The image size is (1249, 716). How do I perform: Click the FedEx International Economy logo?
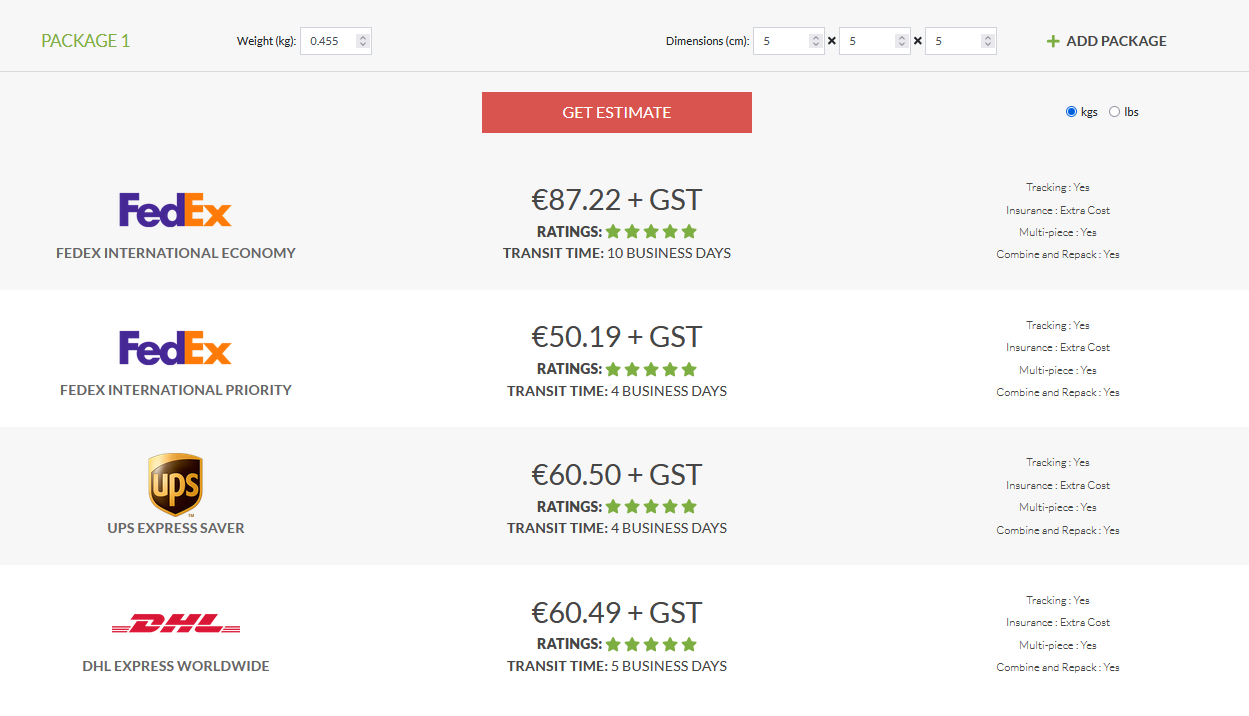point(175,210)
